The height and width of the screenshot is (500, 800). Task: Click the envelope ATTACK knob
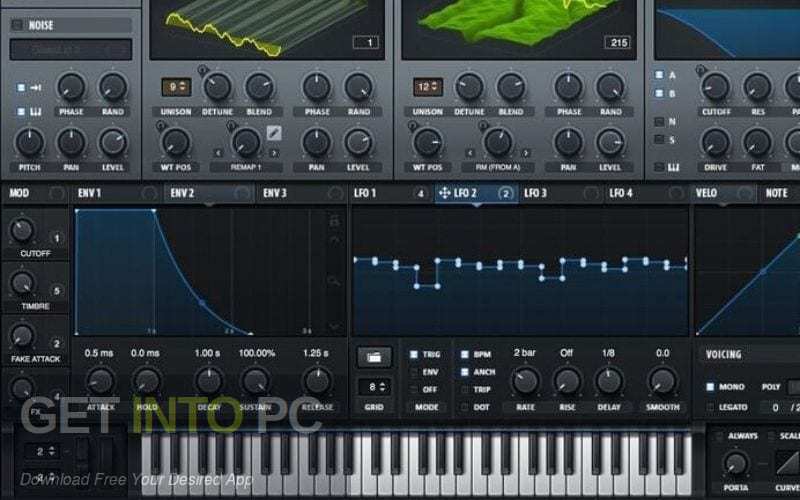point(100,381)
